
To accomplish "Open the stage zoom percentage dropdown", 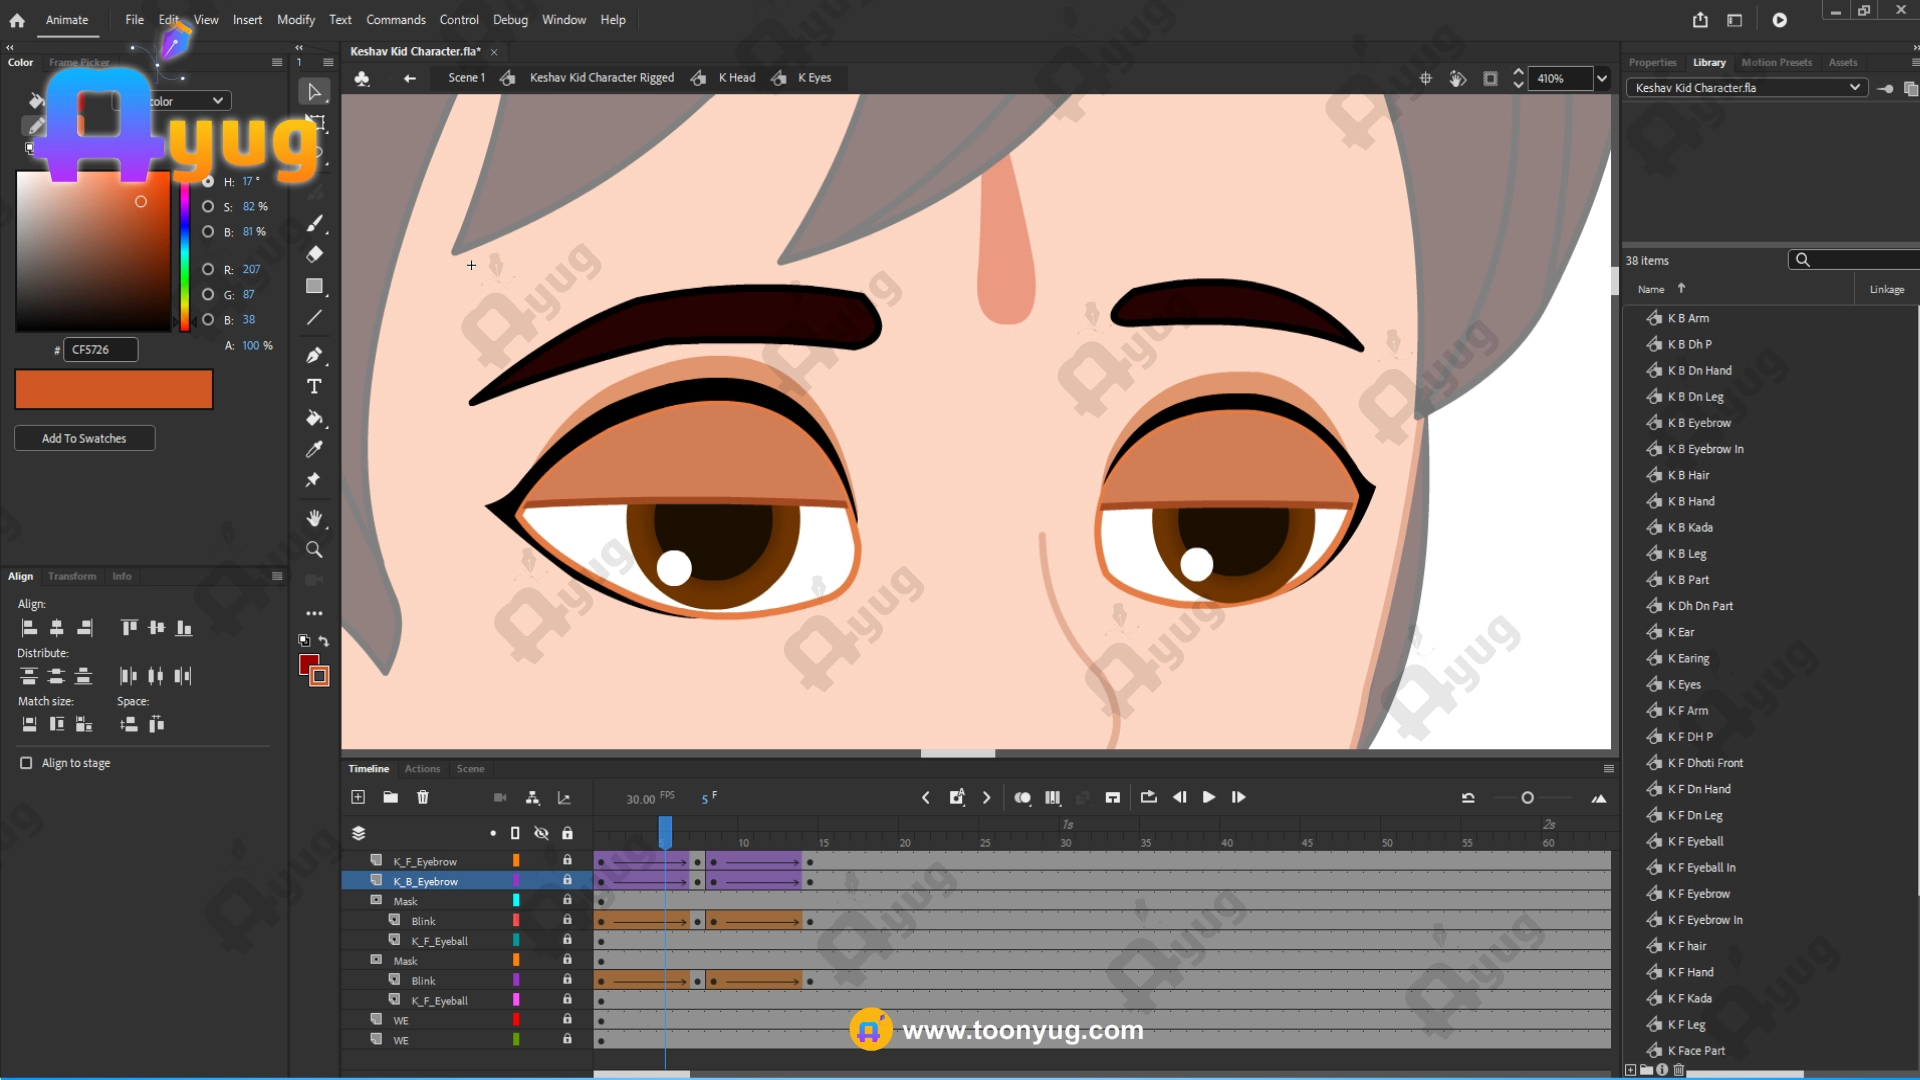I will tap(1602, 78).
